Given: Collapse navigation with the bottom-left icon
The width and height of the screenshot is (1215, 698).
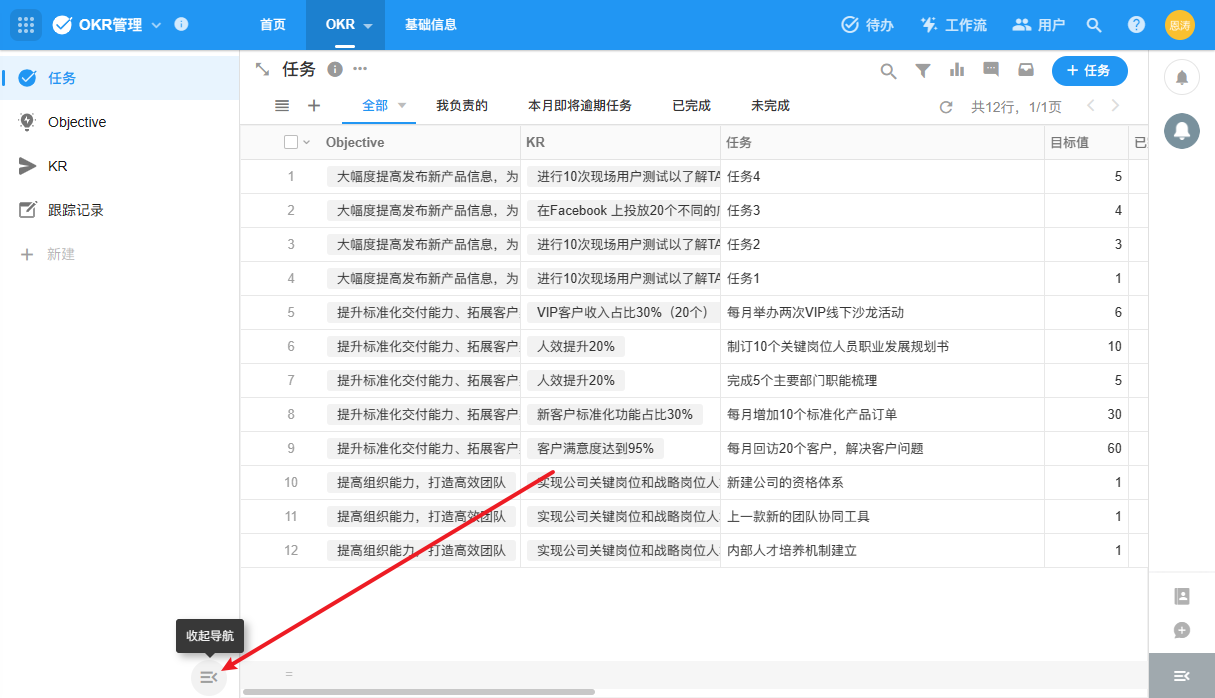Looking at the screenshot, I should [208, 677].
